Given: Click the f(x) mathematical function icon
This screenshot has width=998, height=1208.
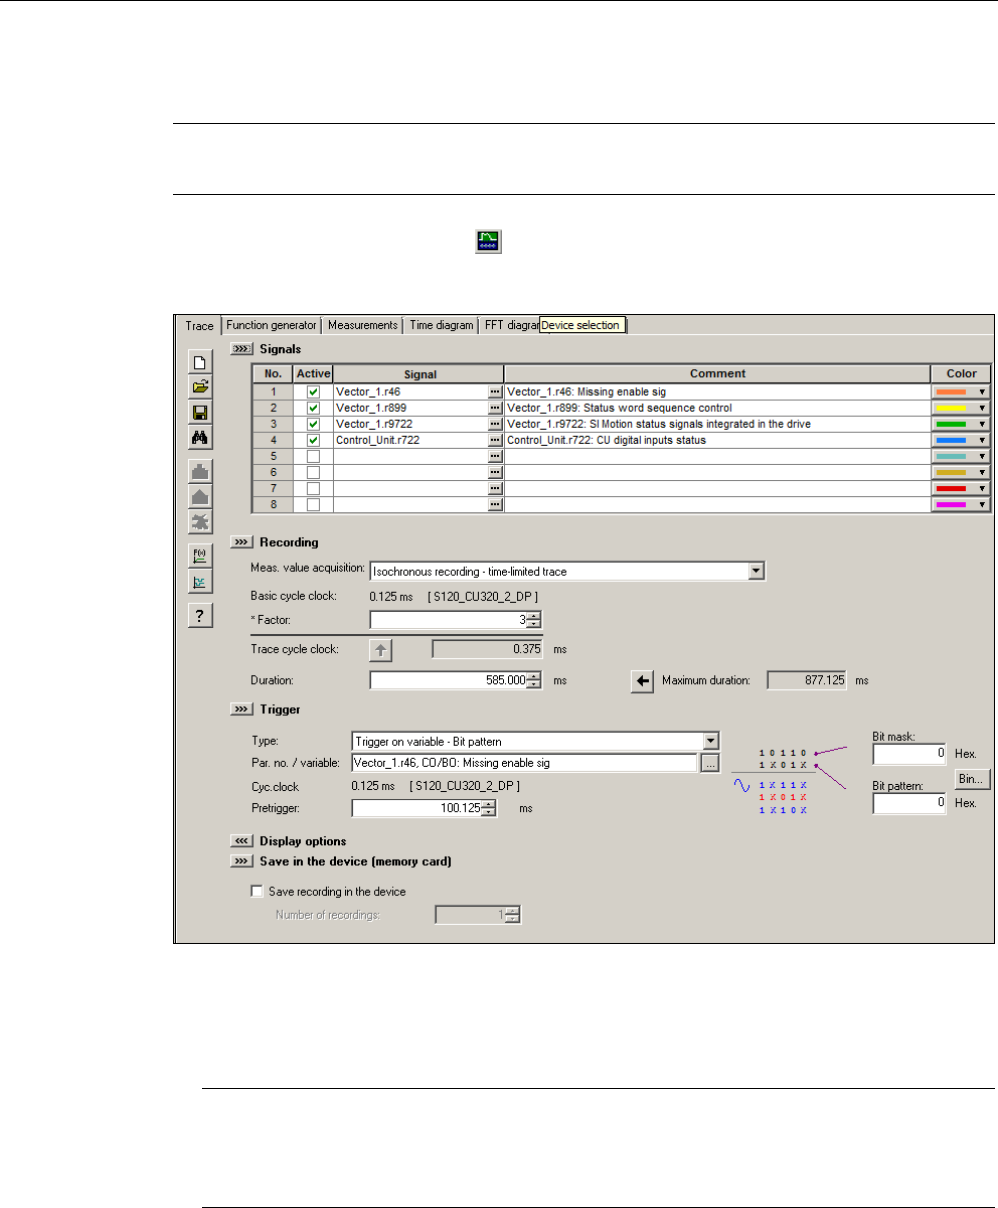Looking at the screenshot, I should click(x=200, y=556).
